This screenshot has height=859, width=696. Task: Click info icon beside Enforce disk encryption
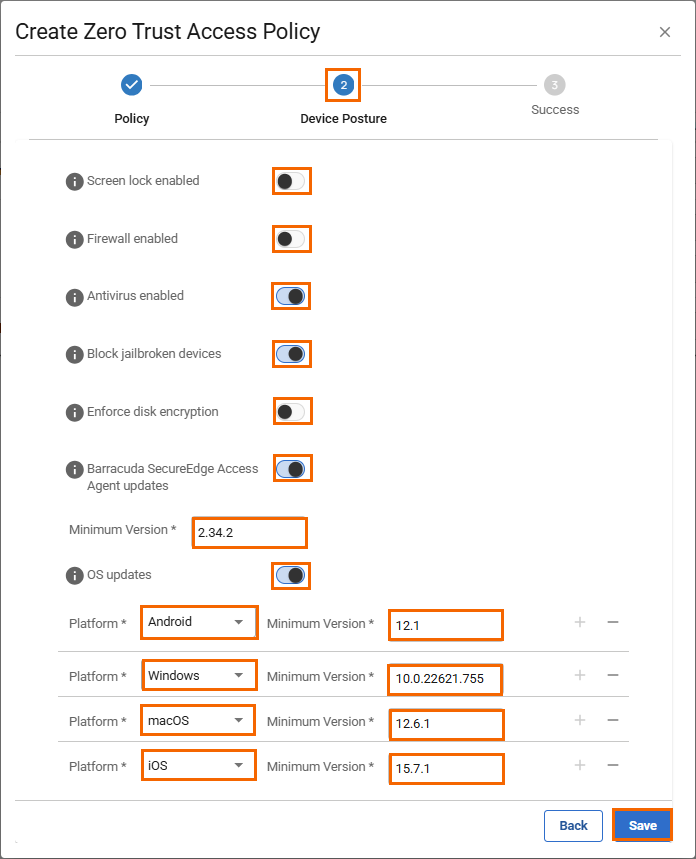point(74,412)
